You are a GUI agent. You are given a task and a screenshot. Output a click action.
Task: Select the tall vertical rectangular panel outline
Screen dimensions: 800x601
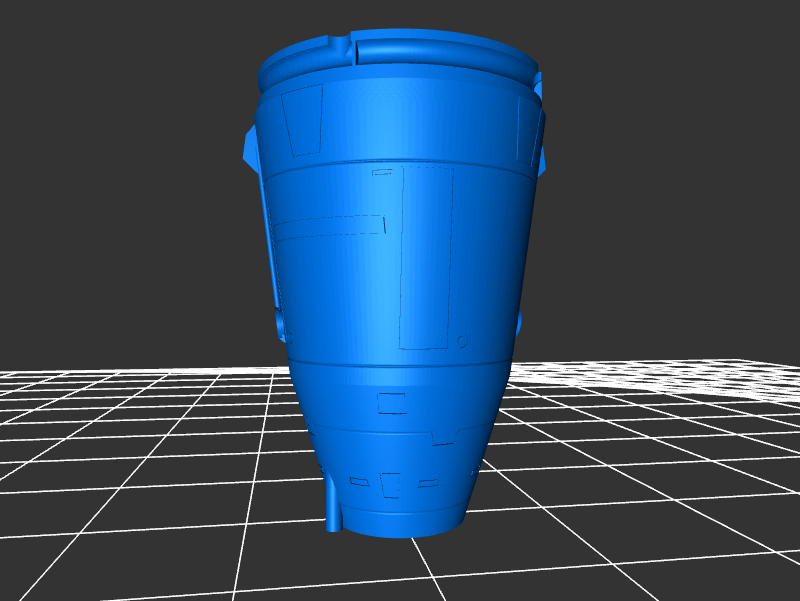tap(427, 258)
